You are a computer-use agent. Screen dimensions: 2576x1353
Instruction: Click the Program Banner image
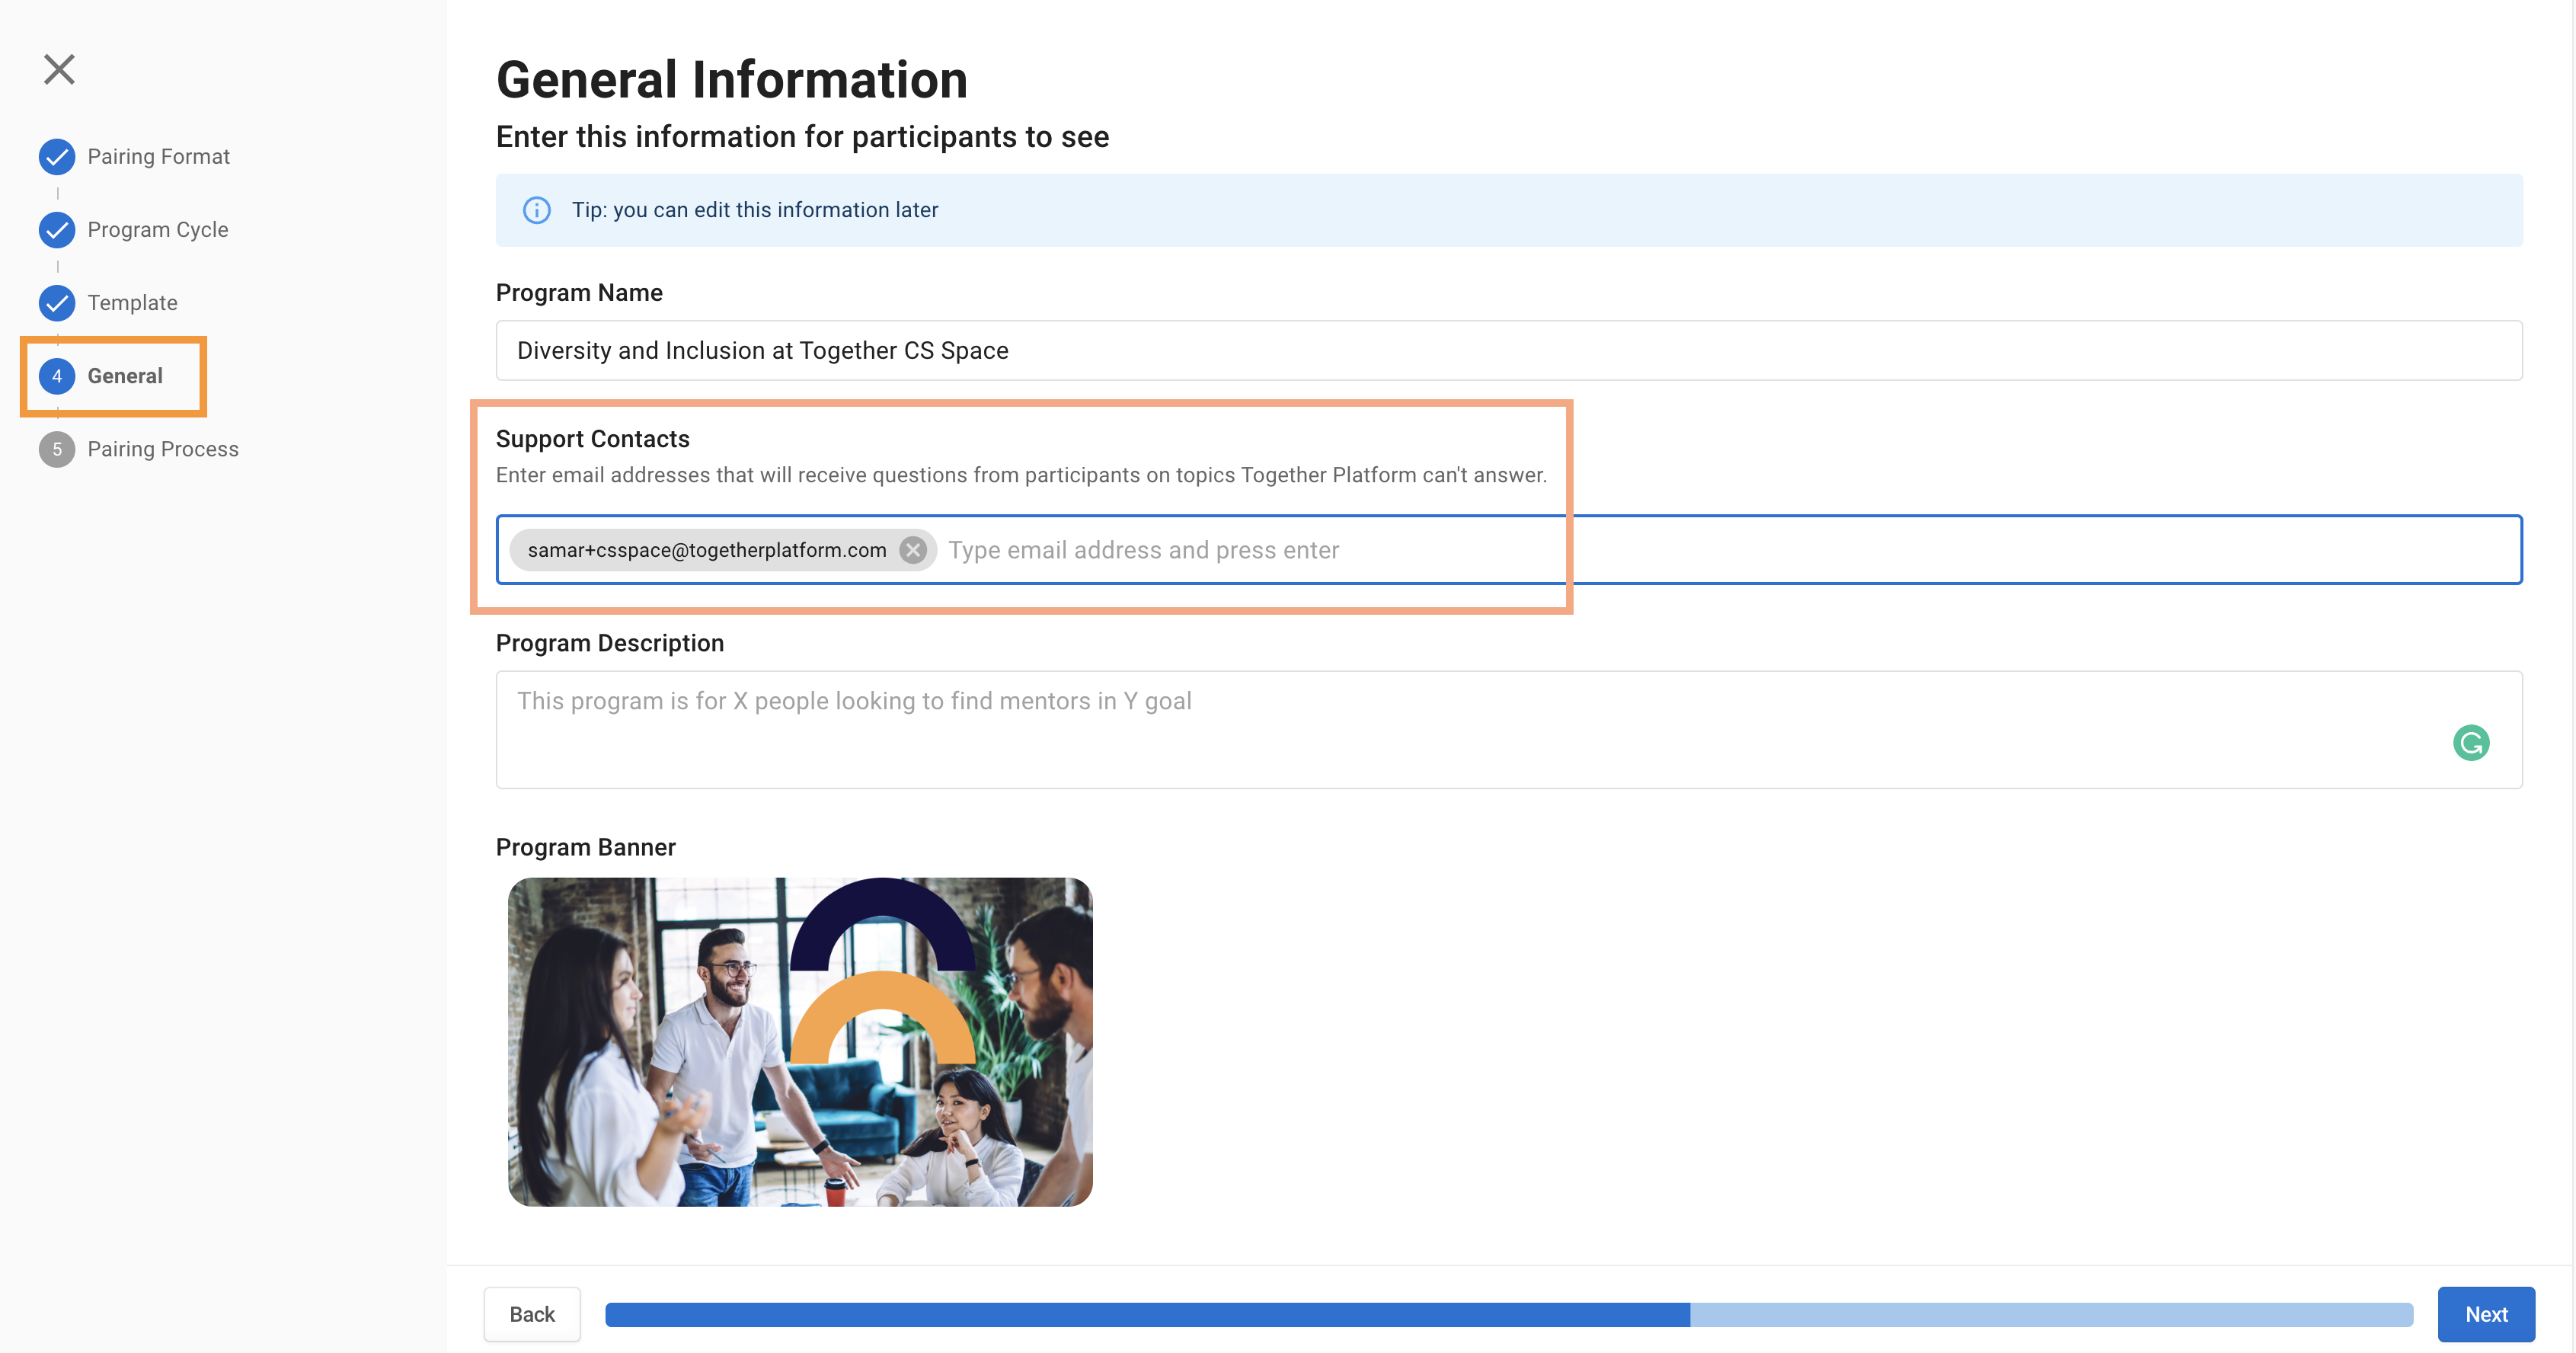[x=800, y=1042]
